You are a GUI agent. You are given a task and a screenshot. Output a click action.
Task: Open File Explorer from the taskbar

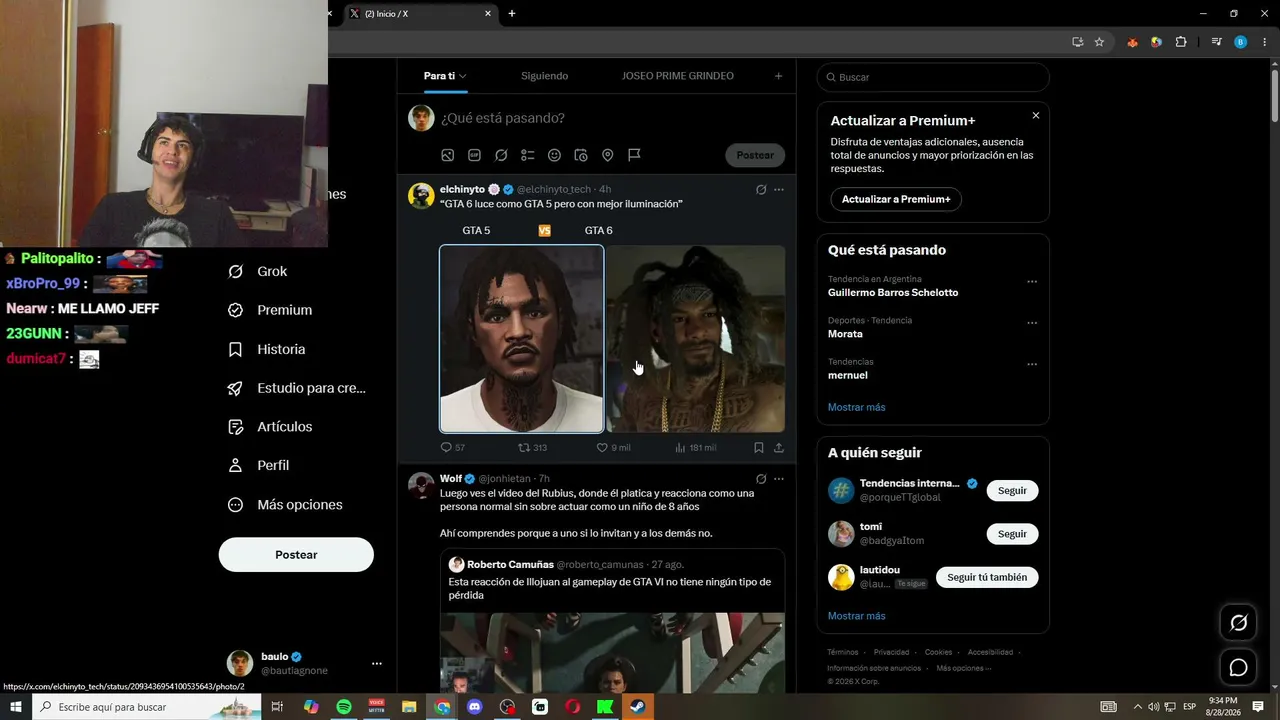click(x=409, y=707)
